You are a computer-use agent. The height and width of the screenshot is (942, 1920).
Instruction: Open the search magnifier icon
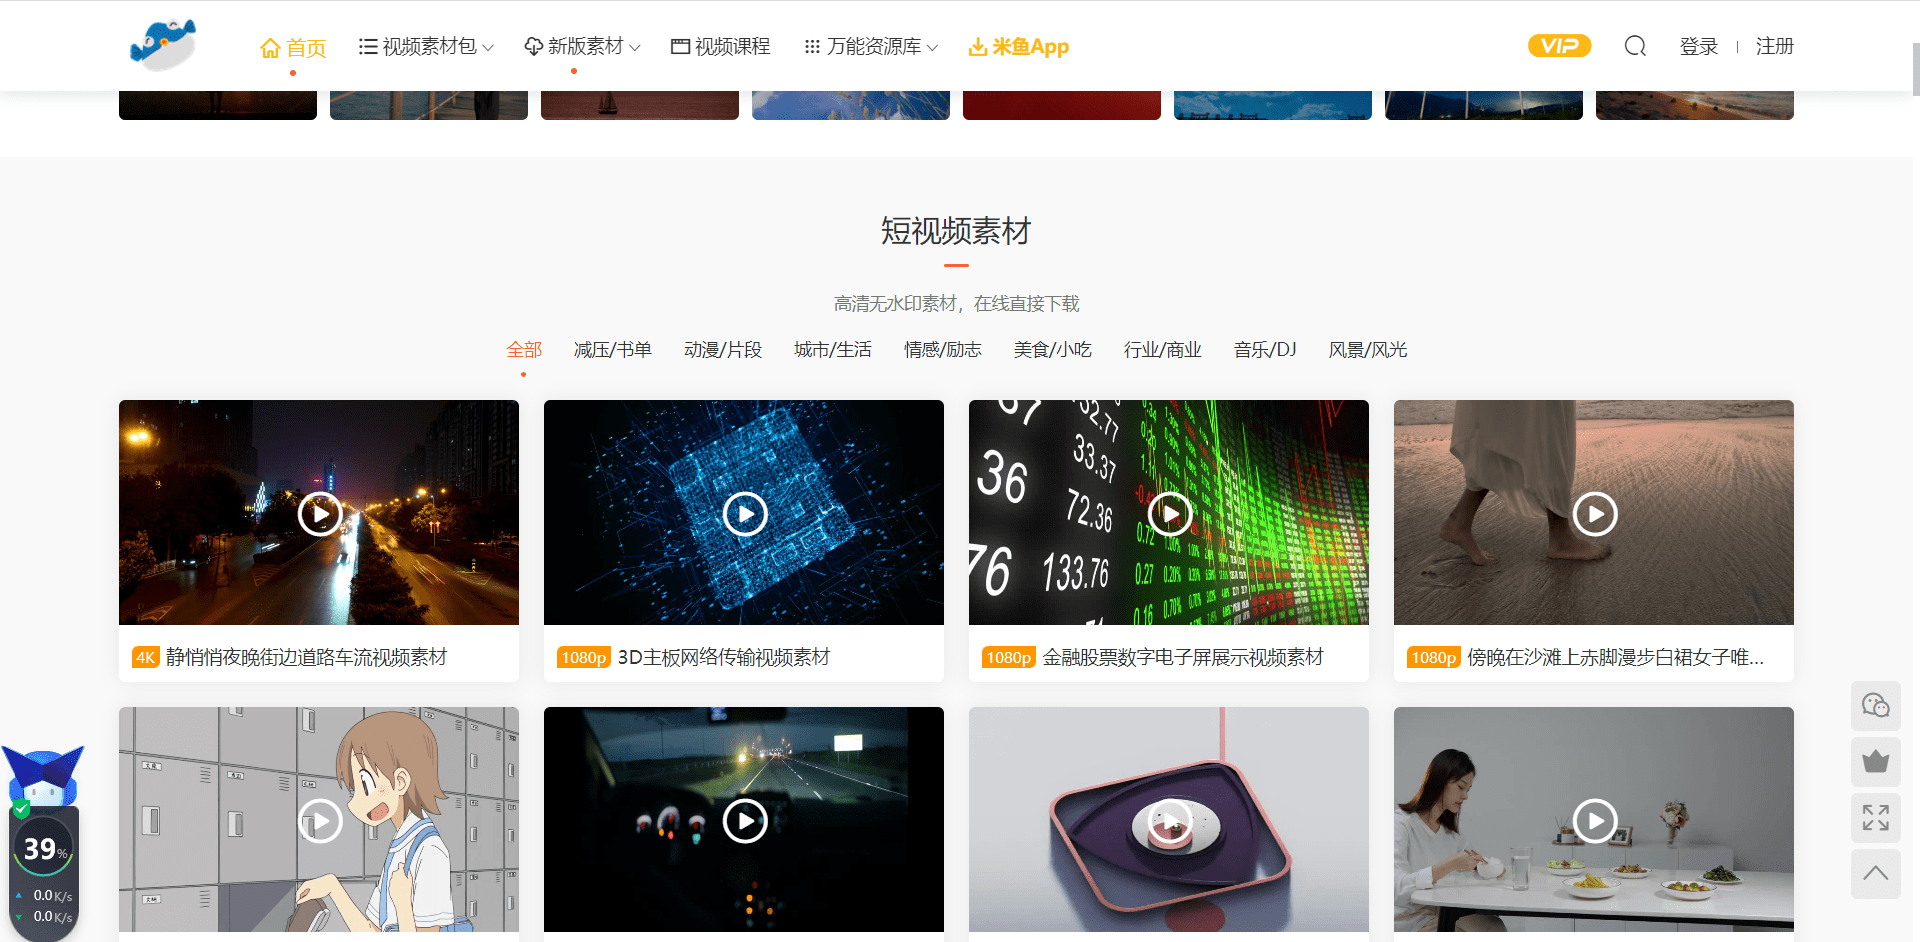click(x=1635, y=46)
